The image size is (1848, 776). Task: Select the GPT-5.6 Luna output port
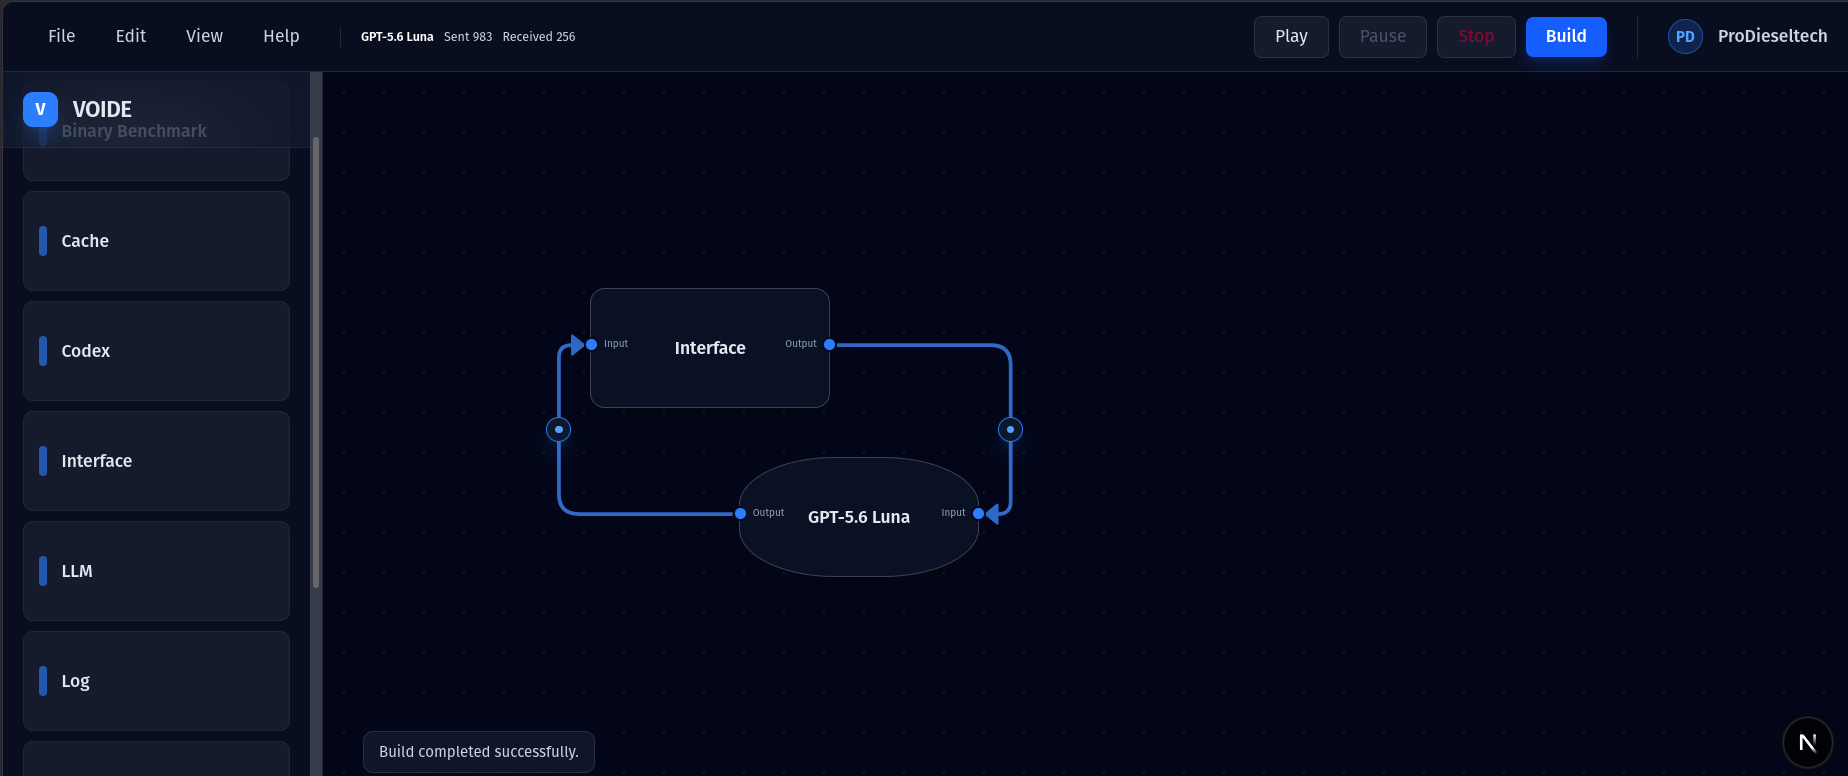[x=740, y=513]
